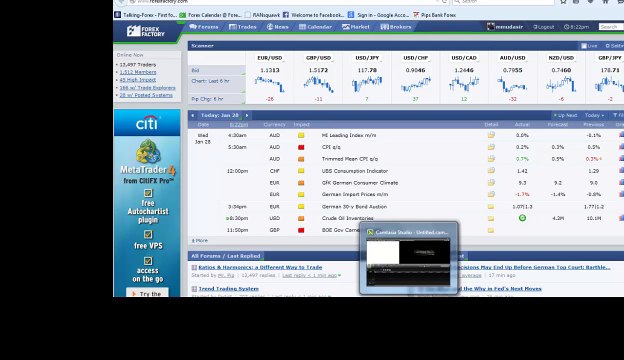Click the Try the button in citi ad
Screen dimensions: 624x360
pos(147,293)
